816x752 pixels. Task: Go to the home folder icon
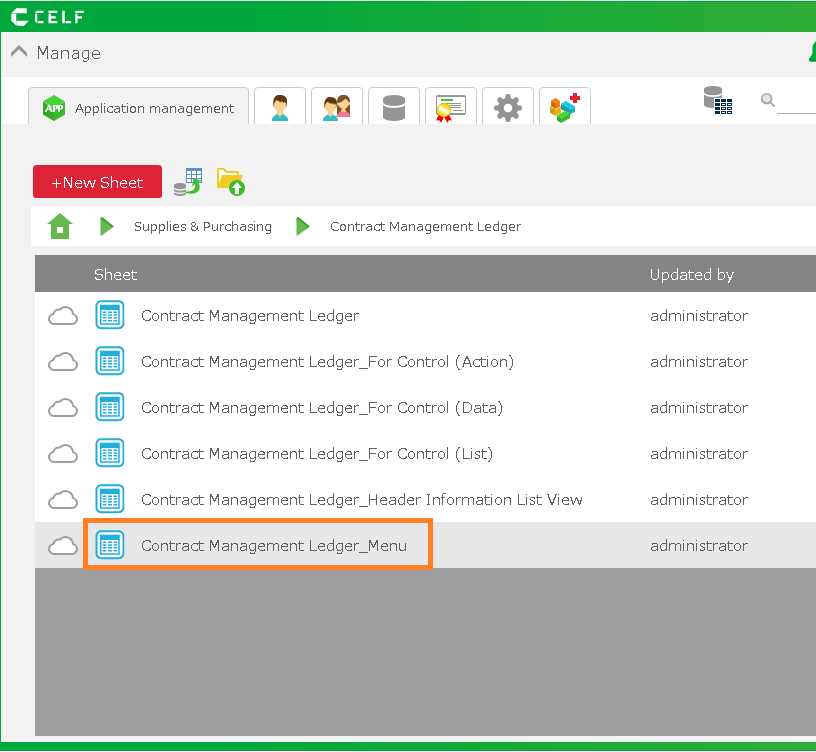pos(60,227)
